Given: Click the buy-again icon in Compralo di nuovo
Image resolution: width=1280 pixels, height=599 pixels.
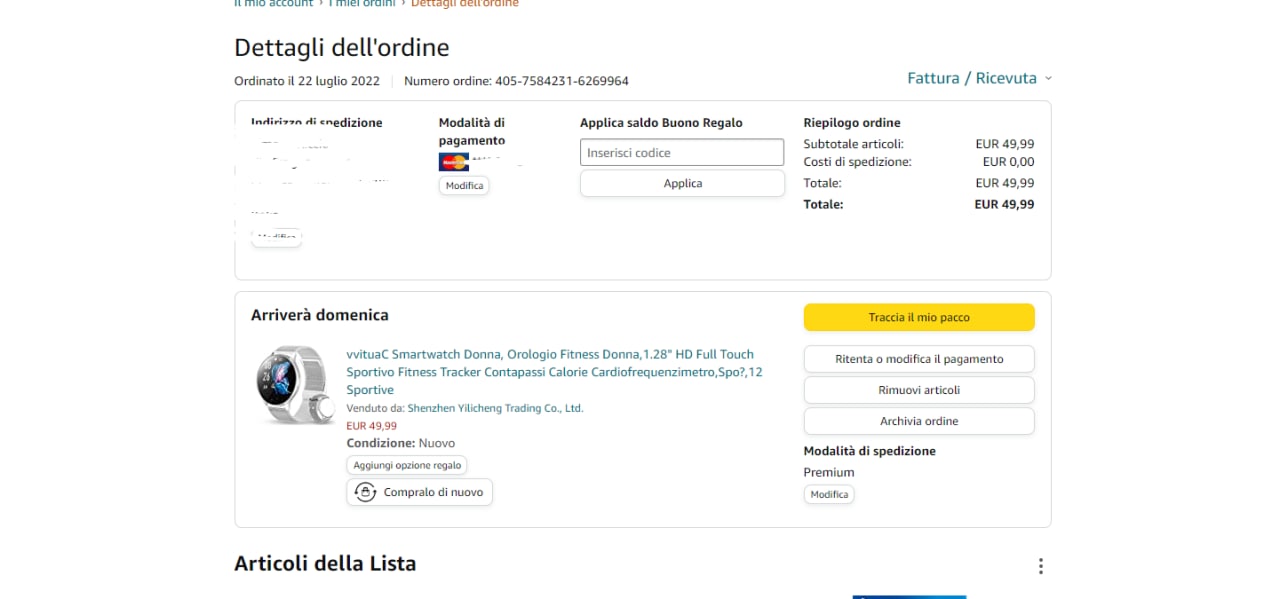Looking at the screenshot, I should [x=365, y=492].
